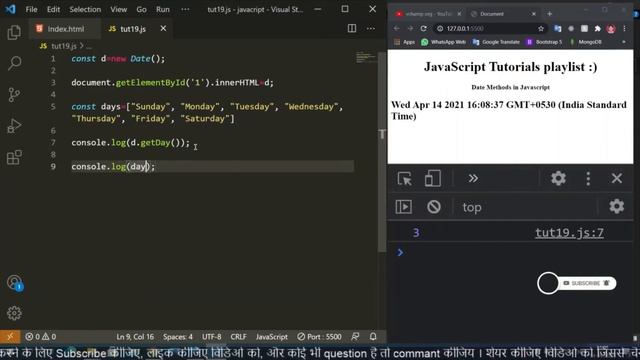This screenshot has height=360, width=640.
Task: Open the Apps bookmark shortcut
Action: 404,42
